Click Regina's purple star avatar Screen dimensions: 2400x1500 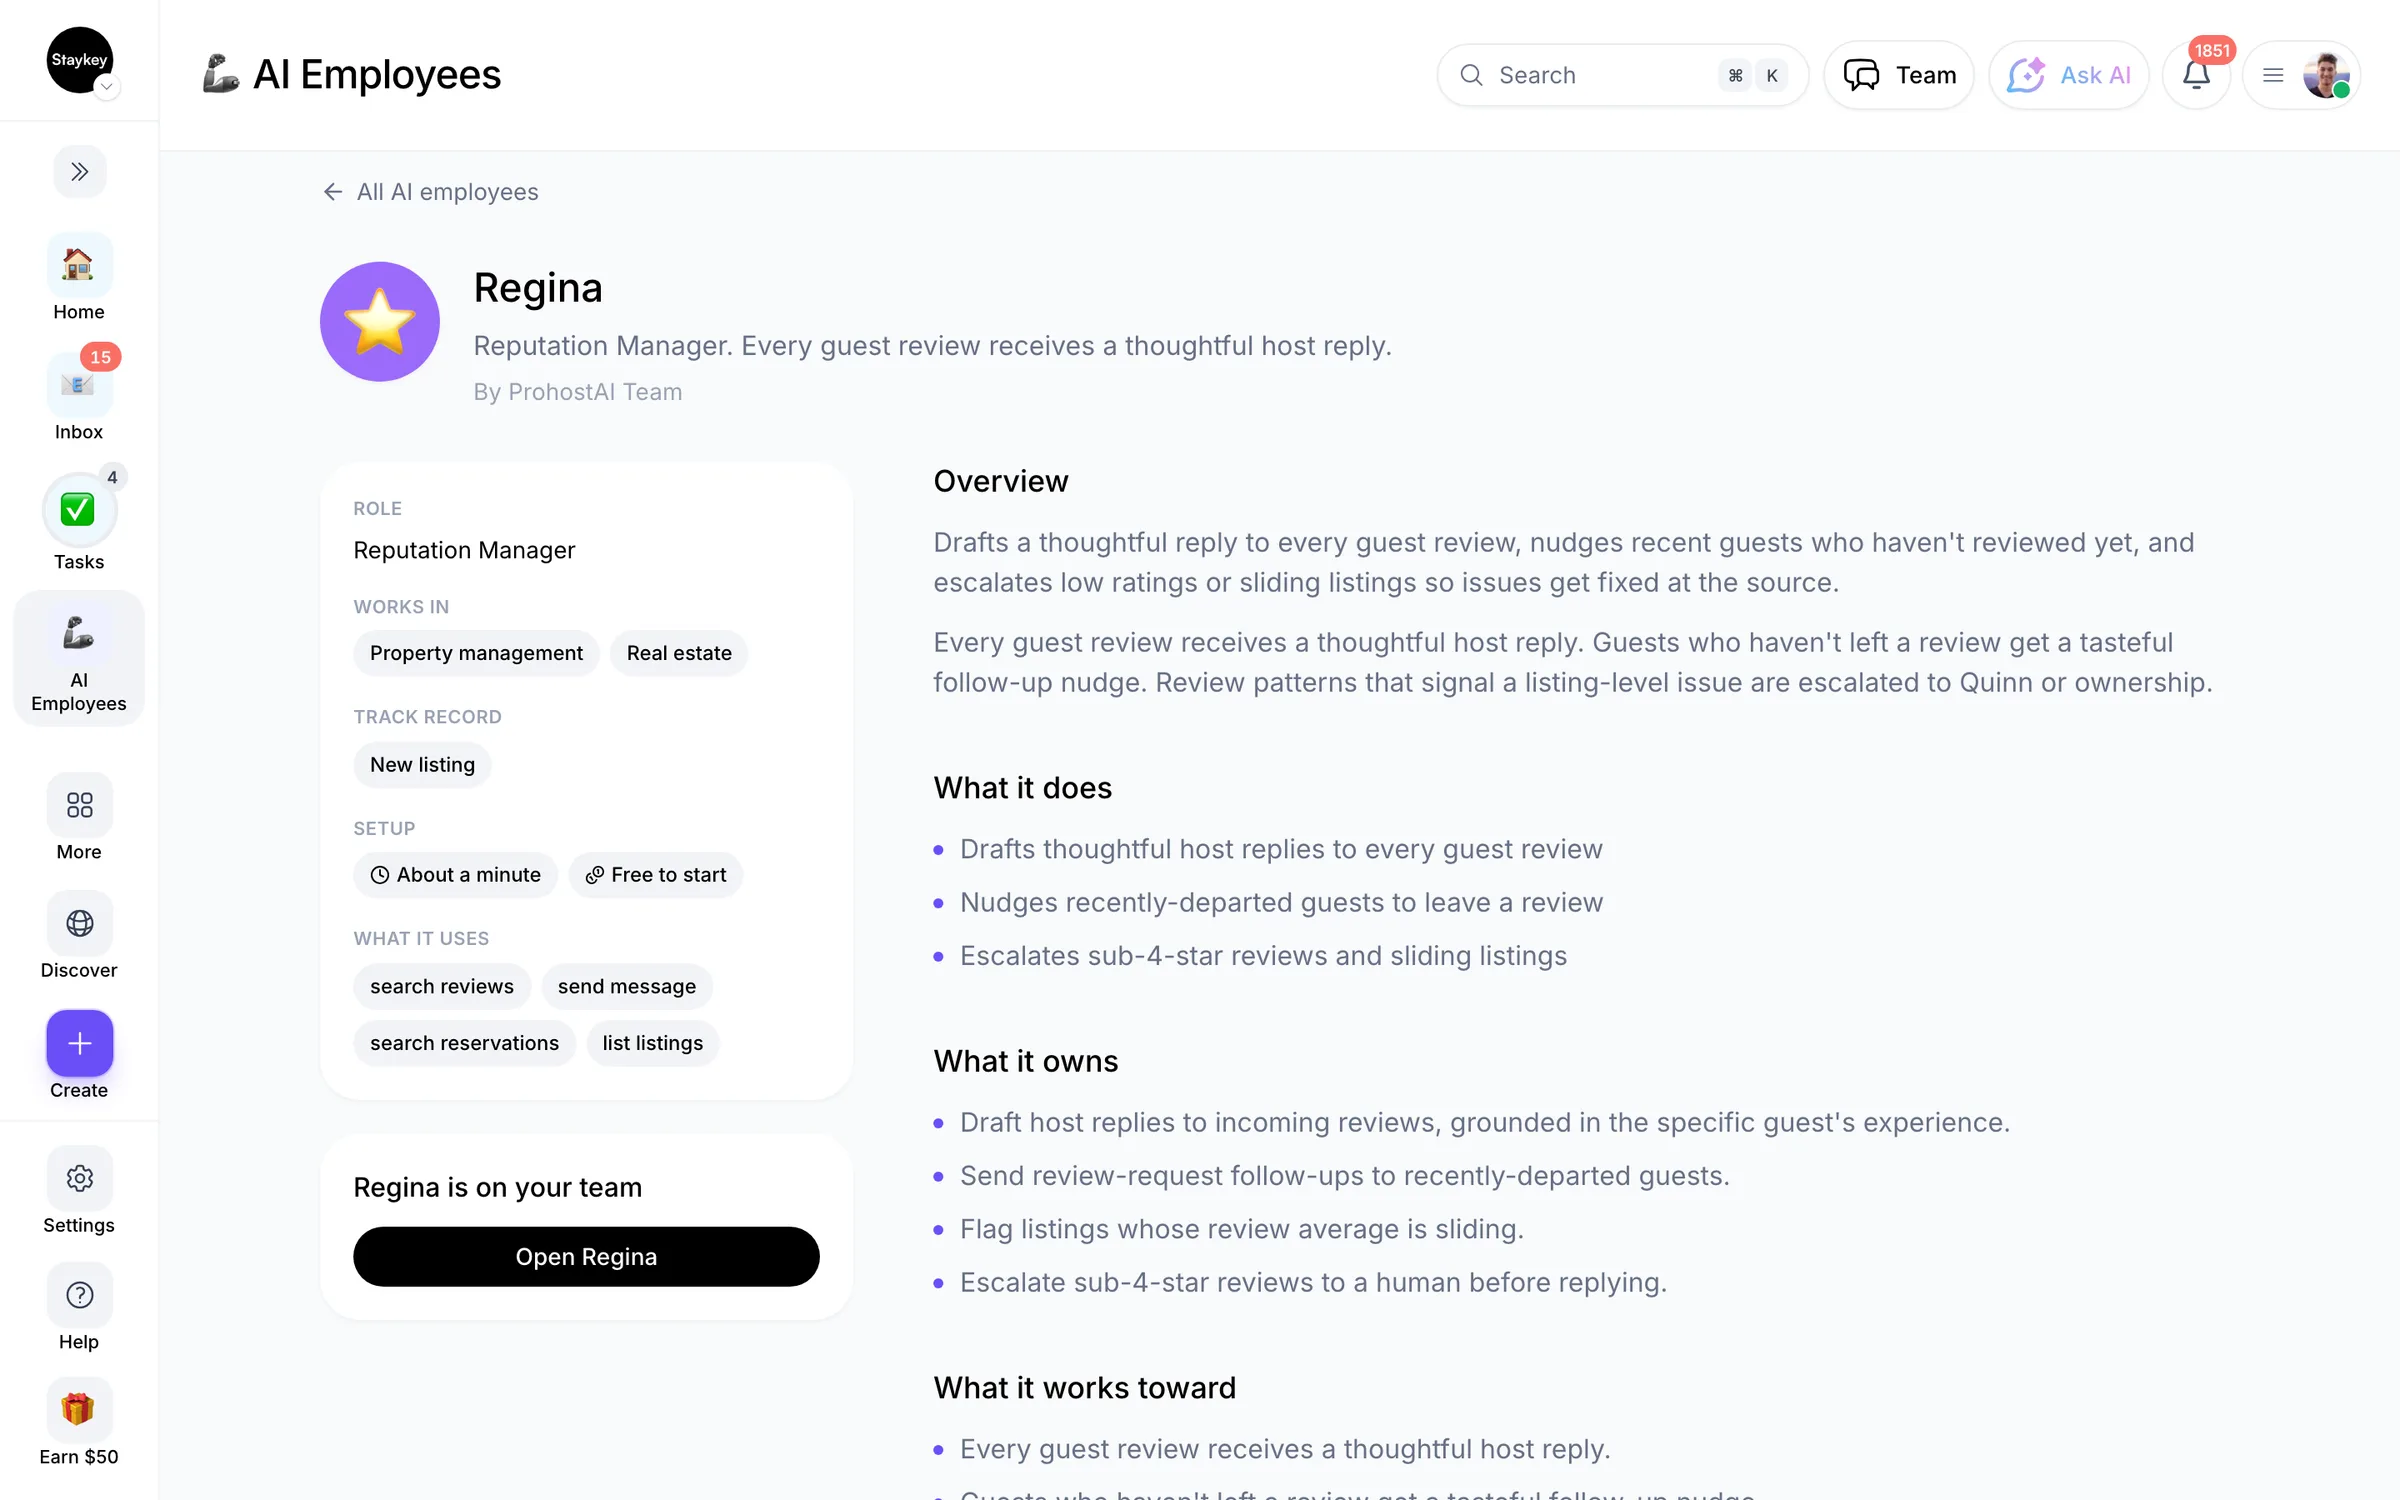380,322
